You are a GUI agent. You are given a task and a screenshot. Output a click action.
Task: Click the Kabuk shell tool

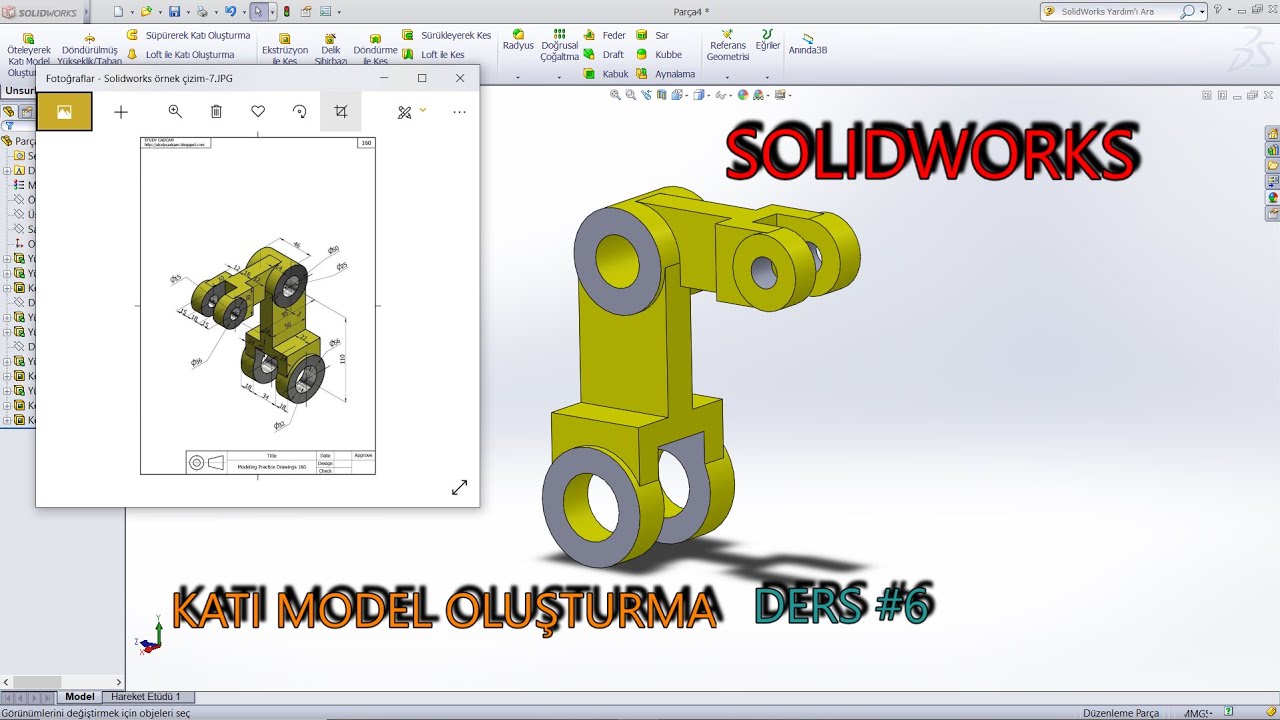coord(606,74)
